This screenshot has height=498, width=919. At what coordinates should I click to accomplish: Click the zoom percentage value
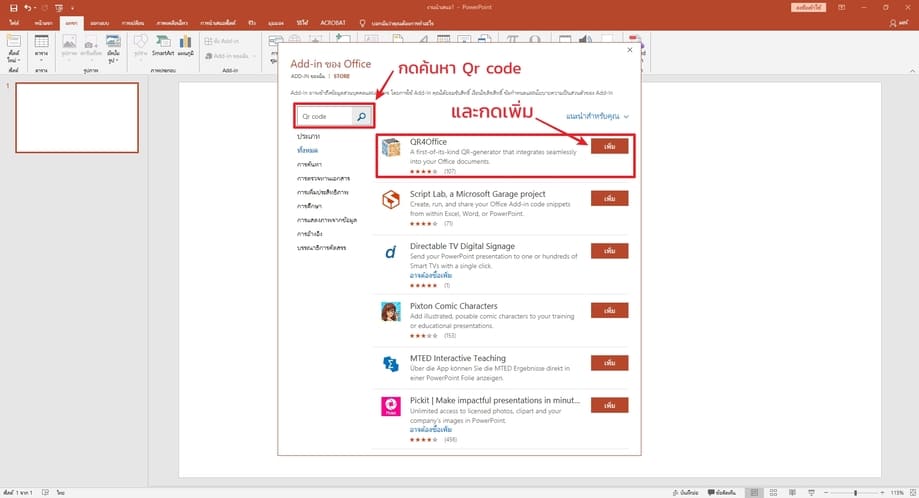(897, 493)
